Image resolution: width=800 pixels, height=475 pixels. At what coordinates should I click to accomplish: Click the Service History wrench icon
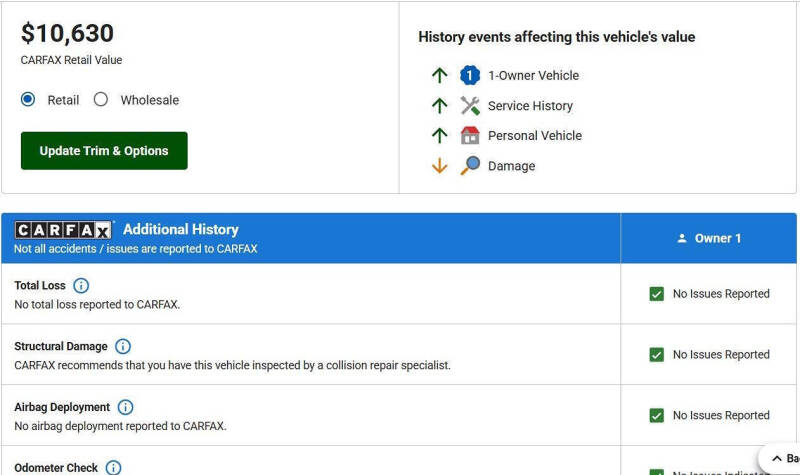[470, 106]
